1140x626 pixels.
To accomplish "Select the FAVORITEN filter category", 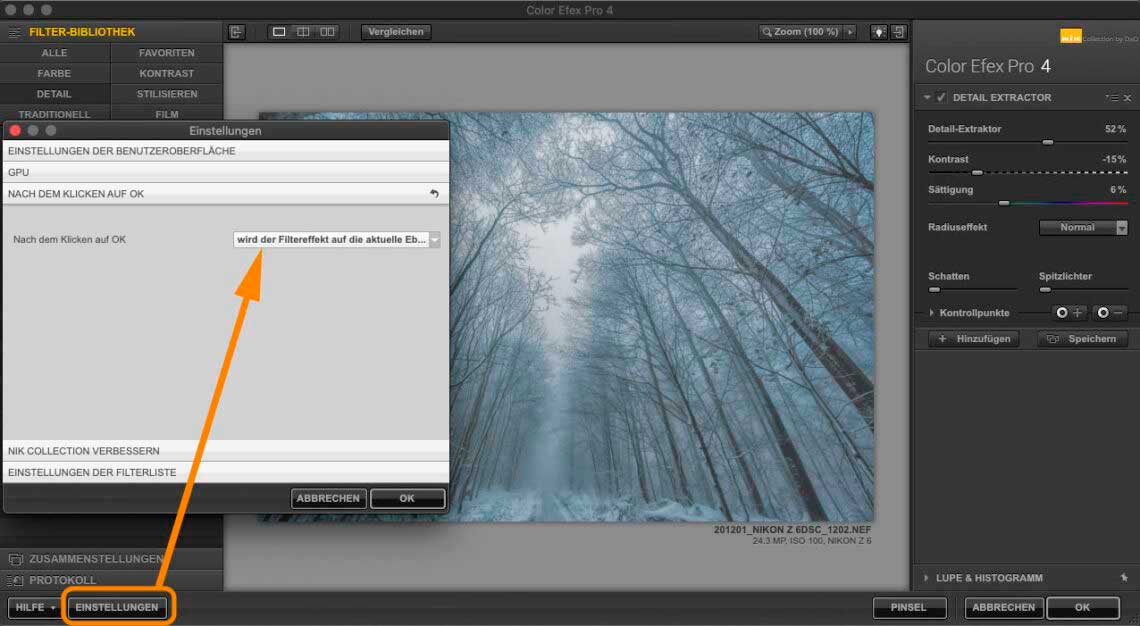I will (x=166, y=53).
